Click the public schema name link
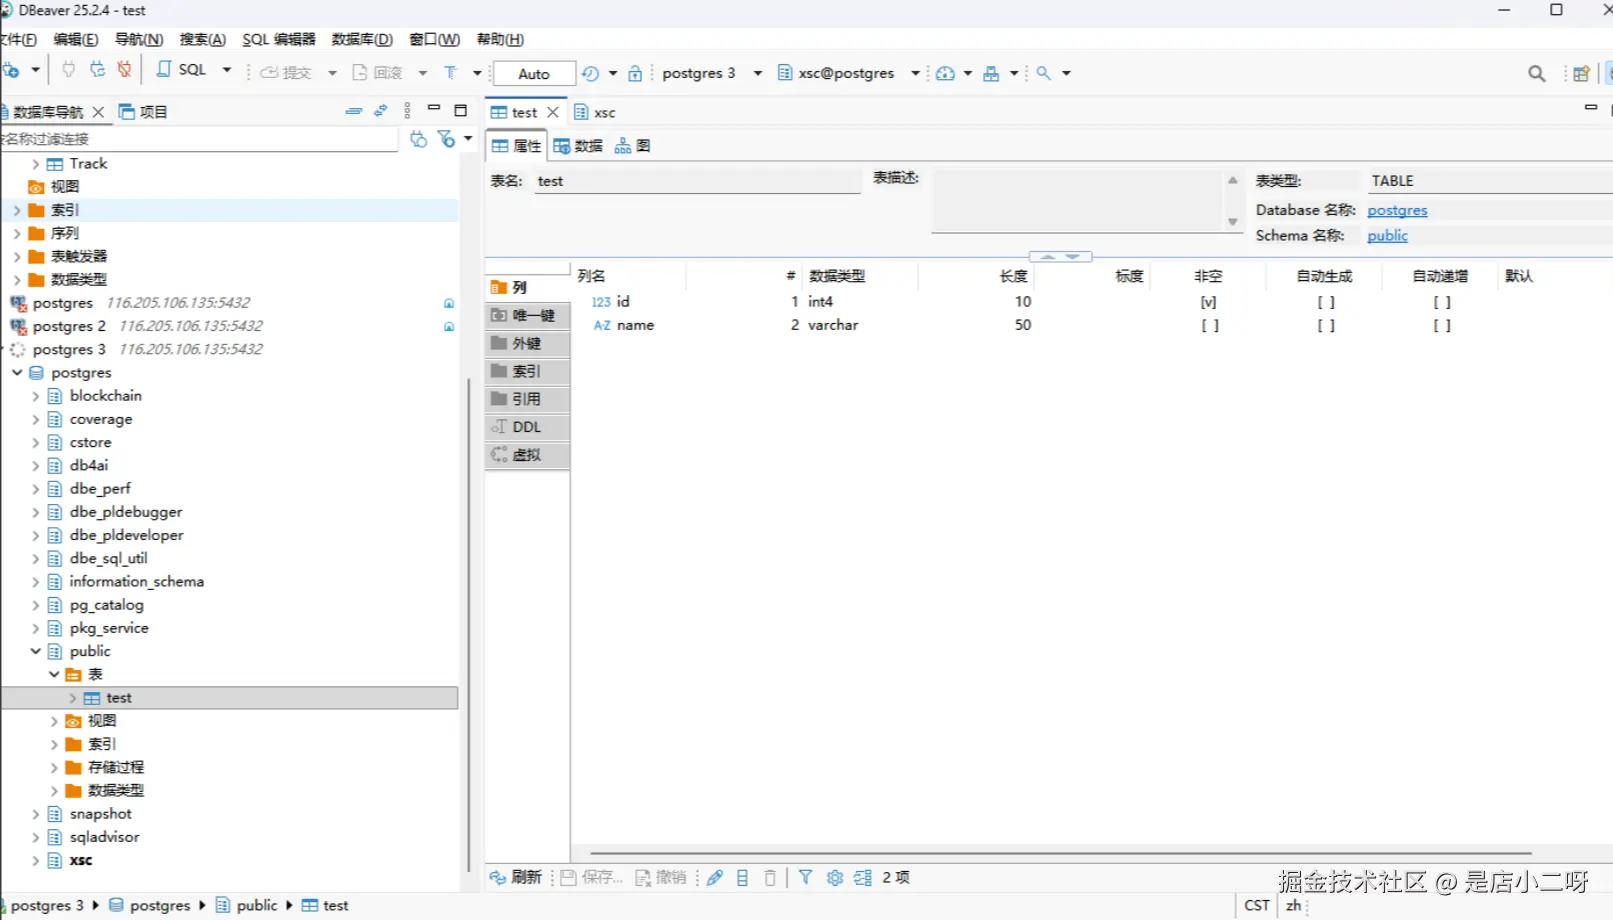1613x920 pixels. pyautogui.click(x=1387, y=236)
